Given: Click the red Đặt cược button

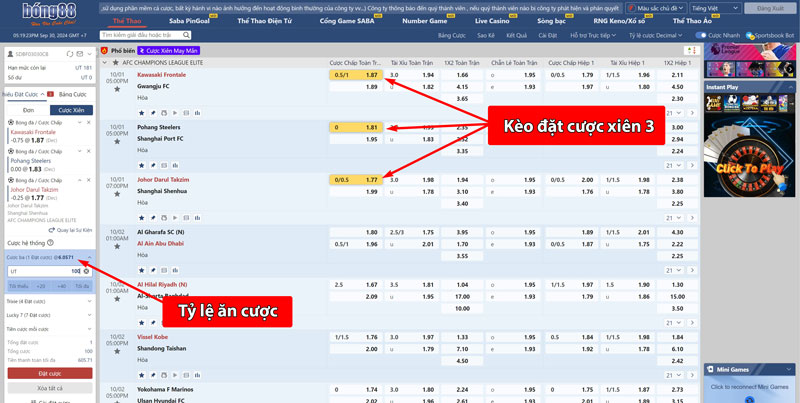Looking at the screenshot, I should coord(50,373).
